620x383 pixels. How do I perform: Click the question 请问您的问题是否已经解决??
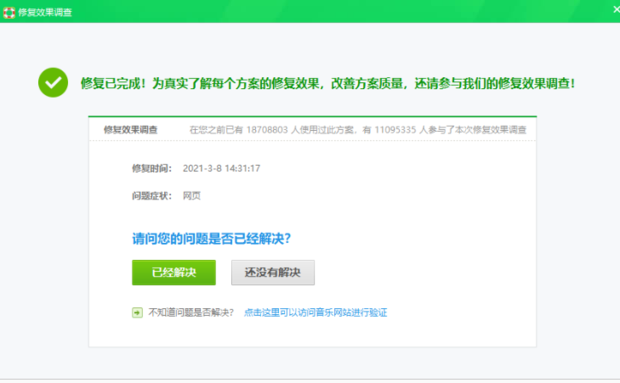point(212,239)
